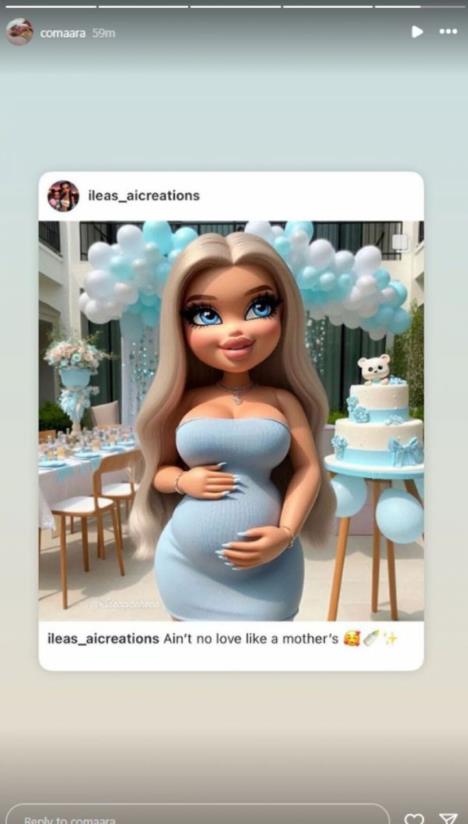Jump to the first story progress segment
Screen dimensions: 468x824
click(50, 7)
